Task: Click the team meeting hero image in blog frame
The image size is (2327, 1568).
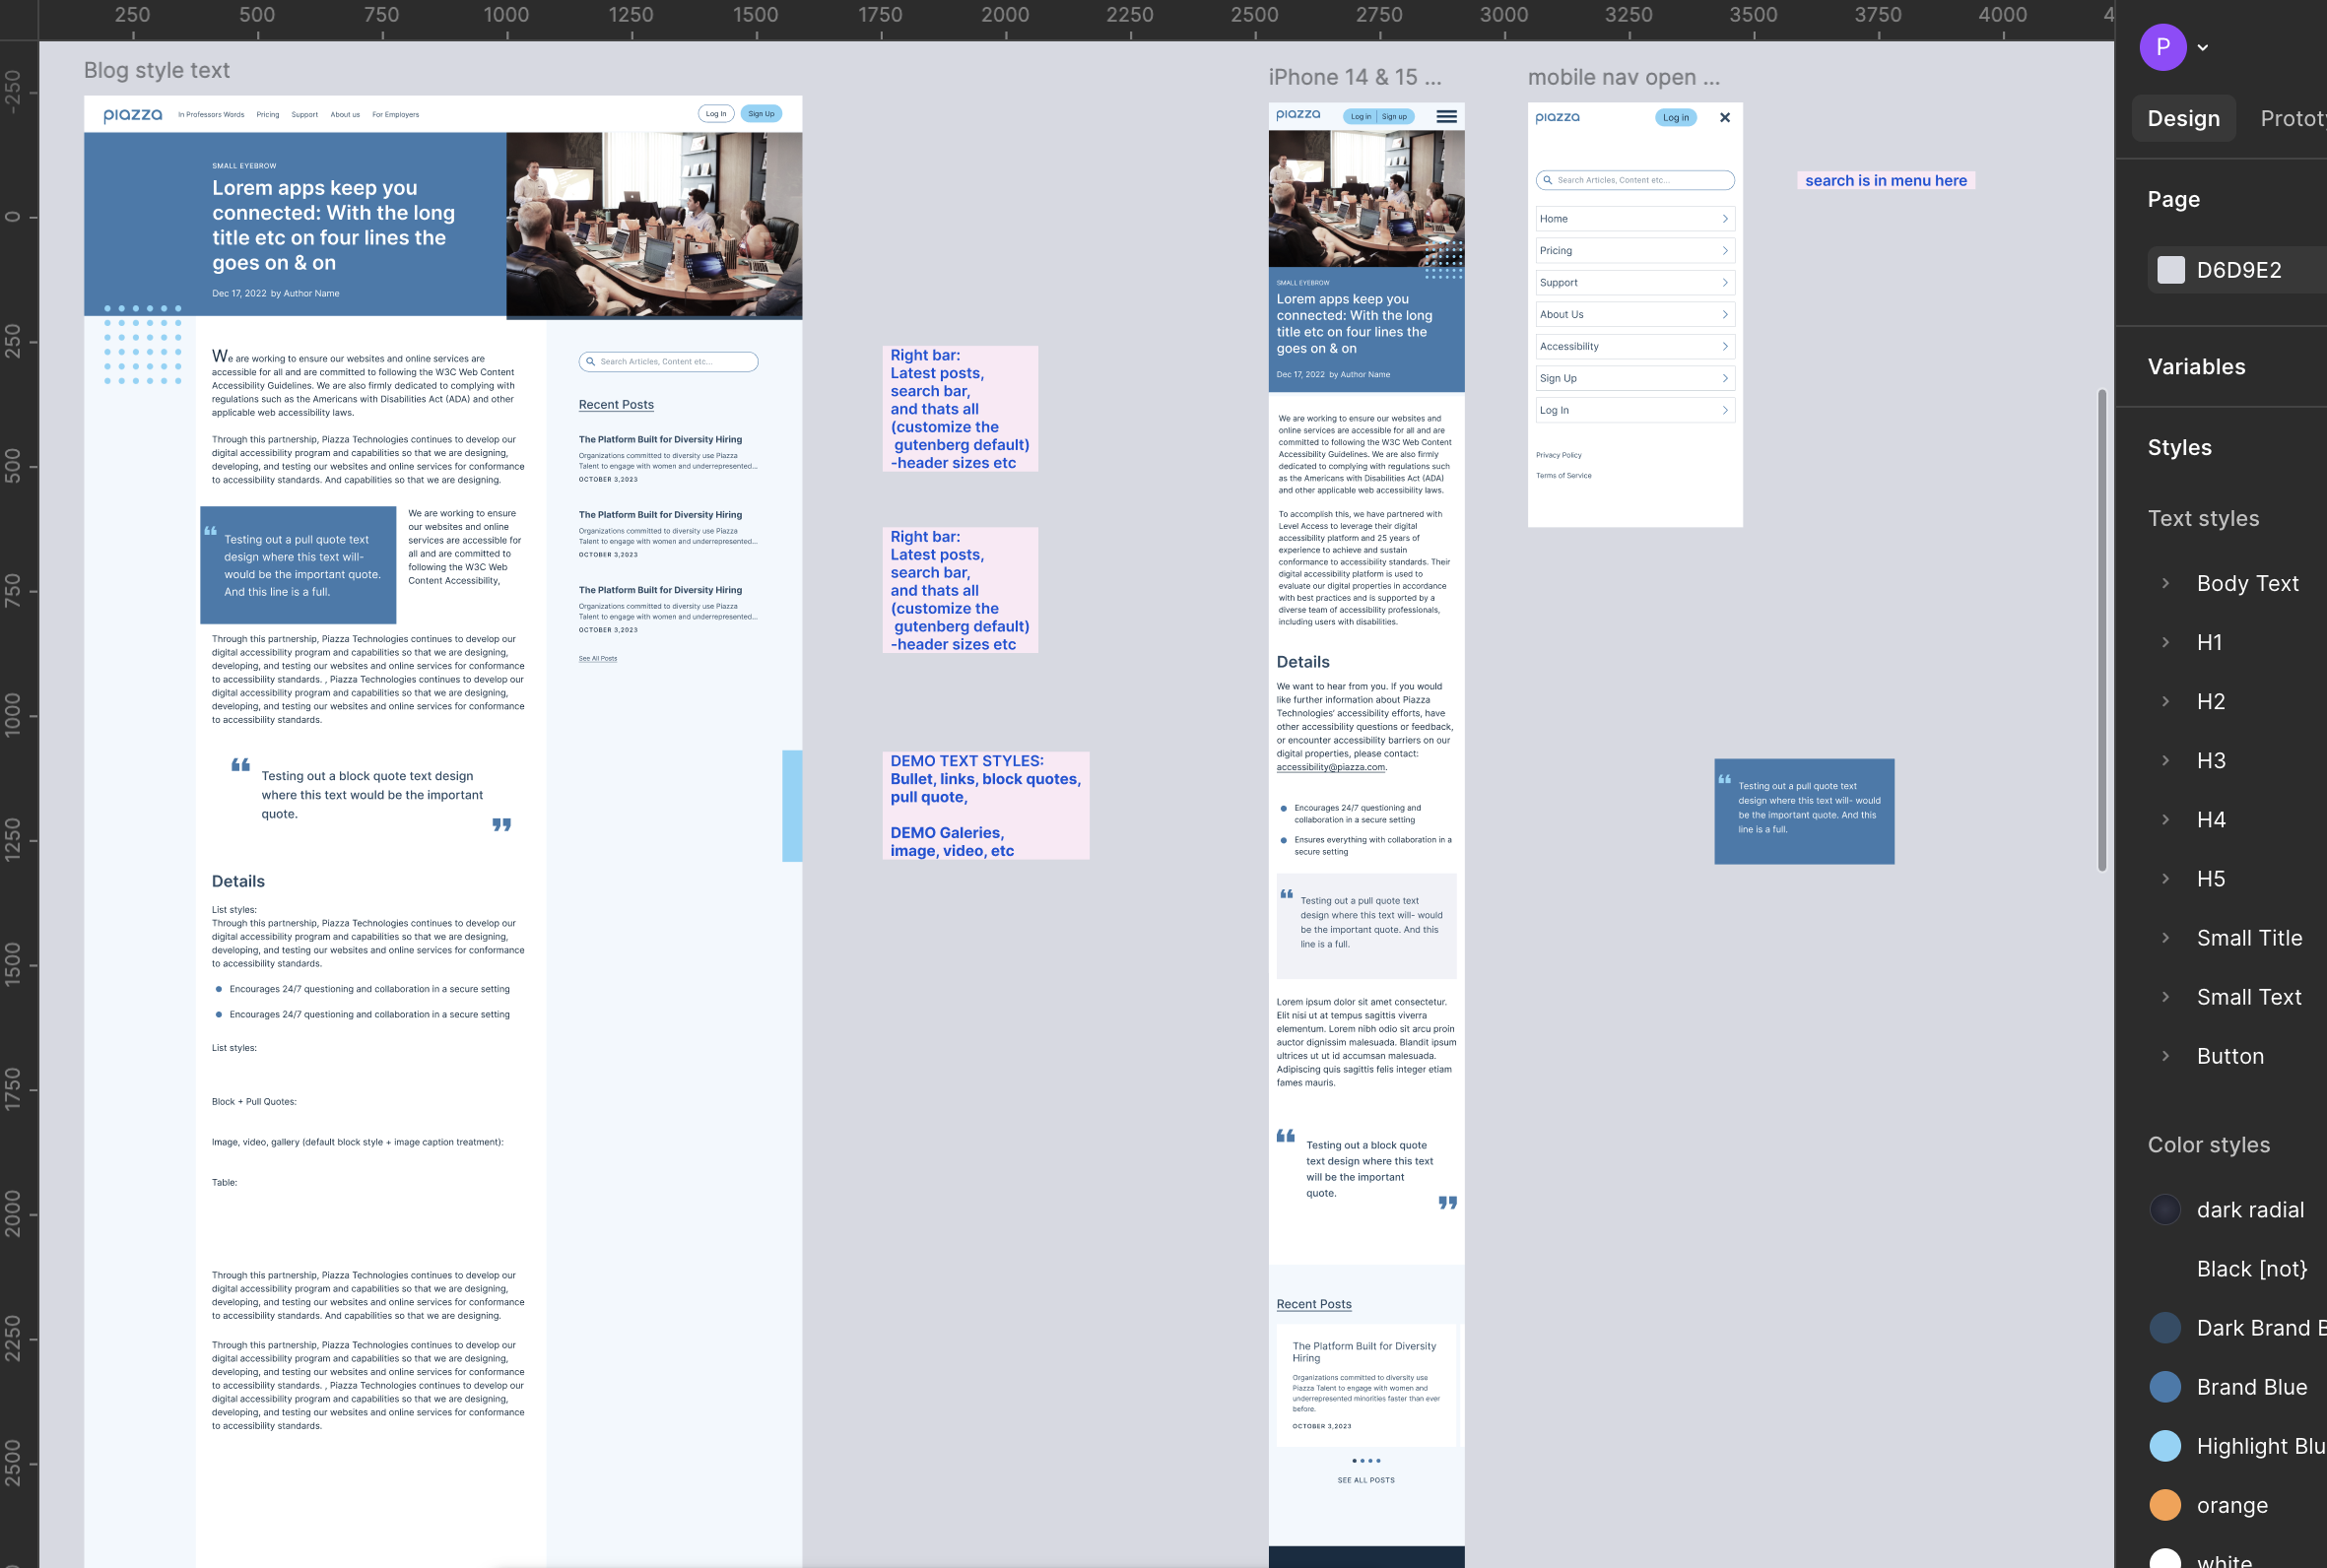Action: point(654,226)
